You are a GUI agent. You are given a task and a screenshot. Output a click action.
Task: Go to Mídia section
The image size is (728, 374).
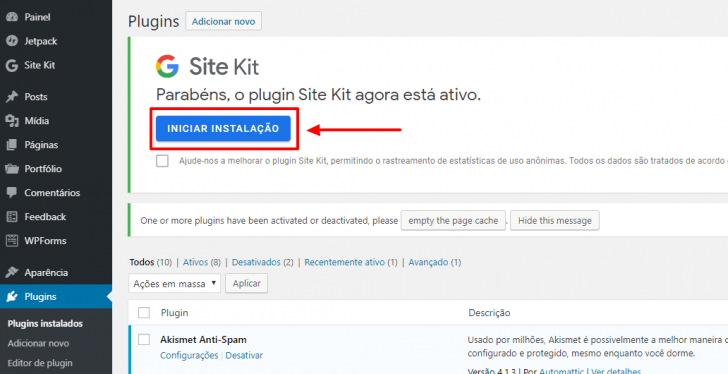(x=56, y=121)
